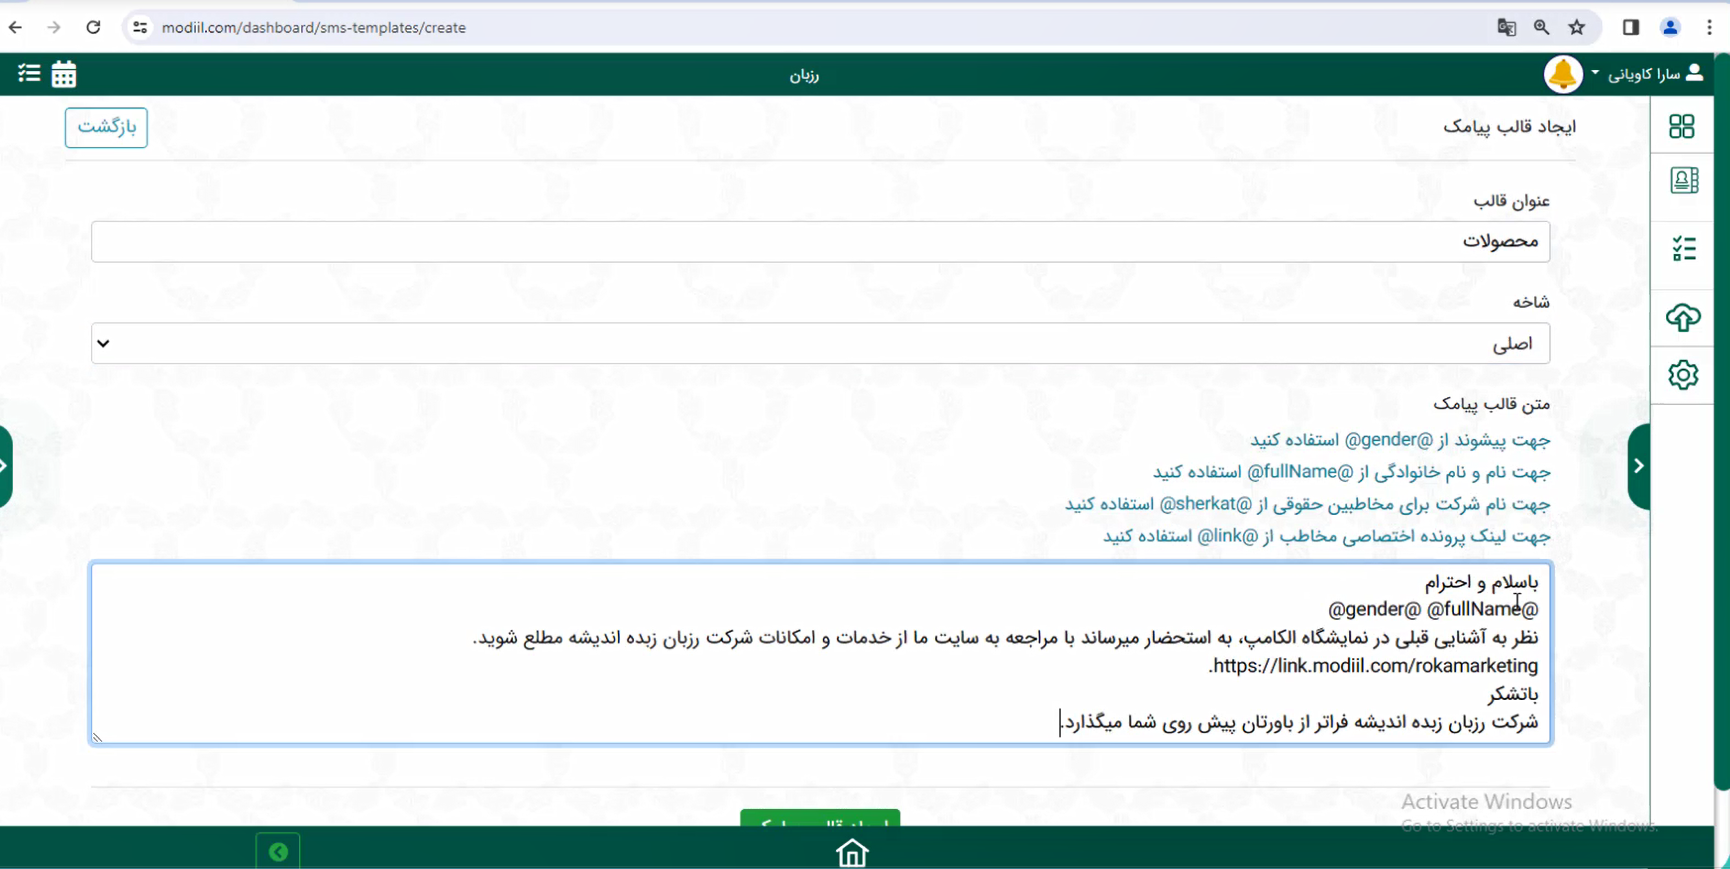This screenshot has height=869, width=1730.
Task: Expand the right side panel chevron
Action: 1638,466
